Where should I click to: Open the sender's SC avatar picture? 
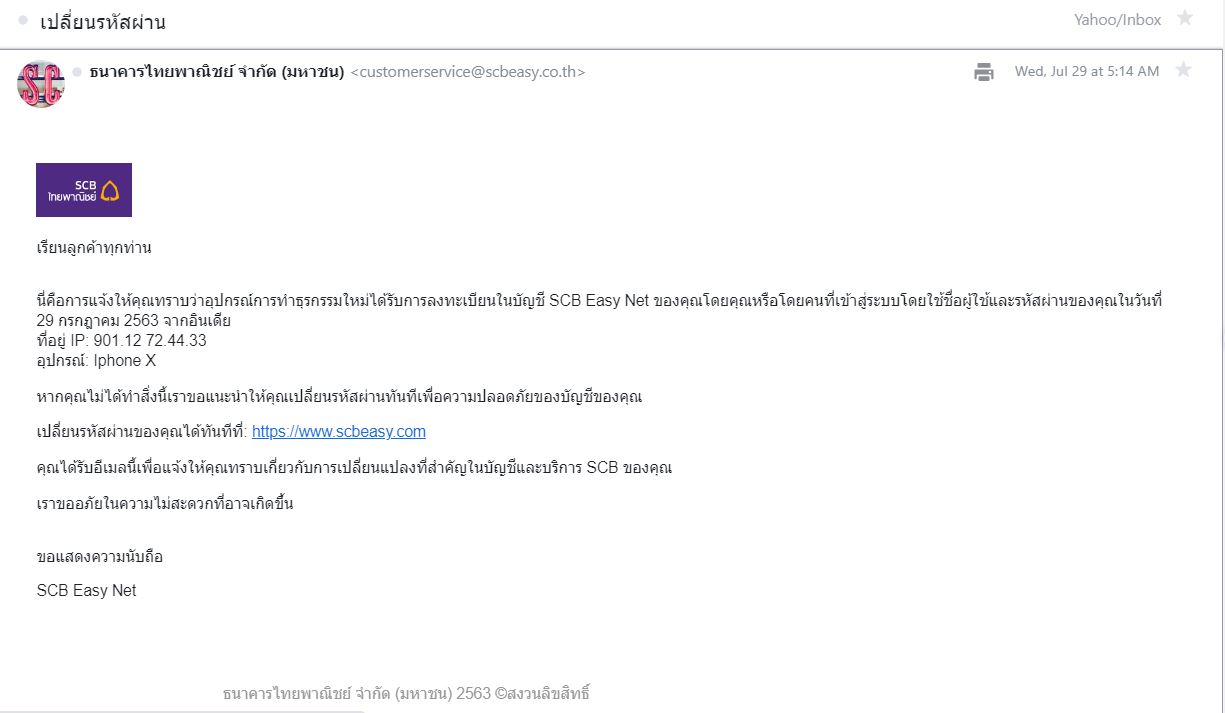coord(41,84)
